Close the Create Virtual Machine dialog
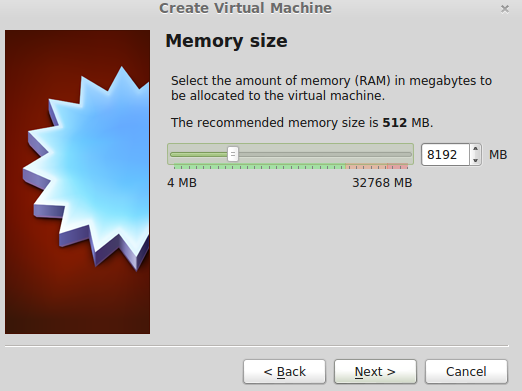 pyautogui.click(x=505, y=9)
